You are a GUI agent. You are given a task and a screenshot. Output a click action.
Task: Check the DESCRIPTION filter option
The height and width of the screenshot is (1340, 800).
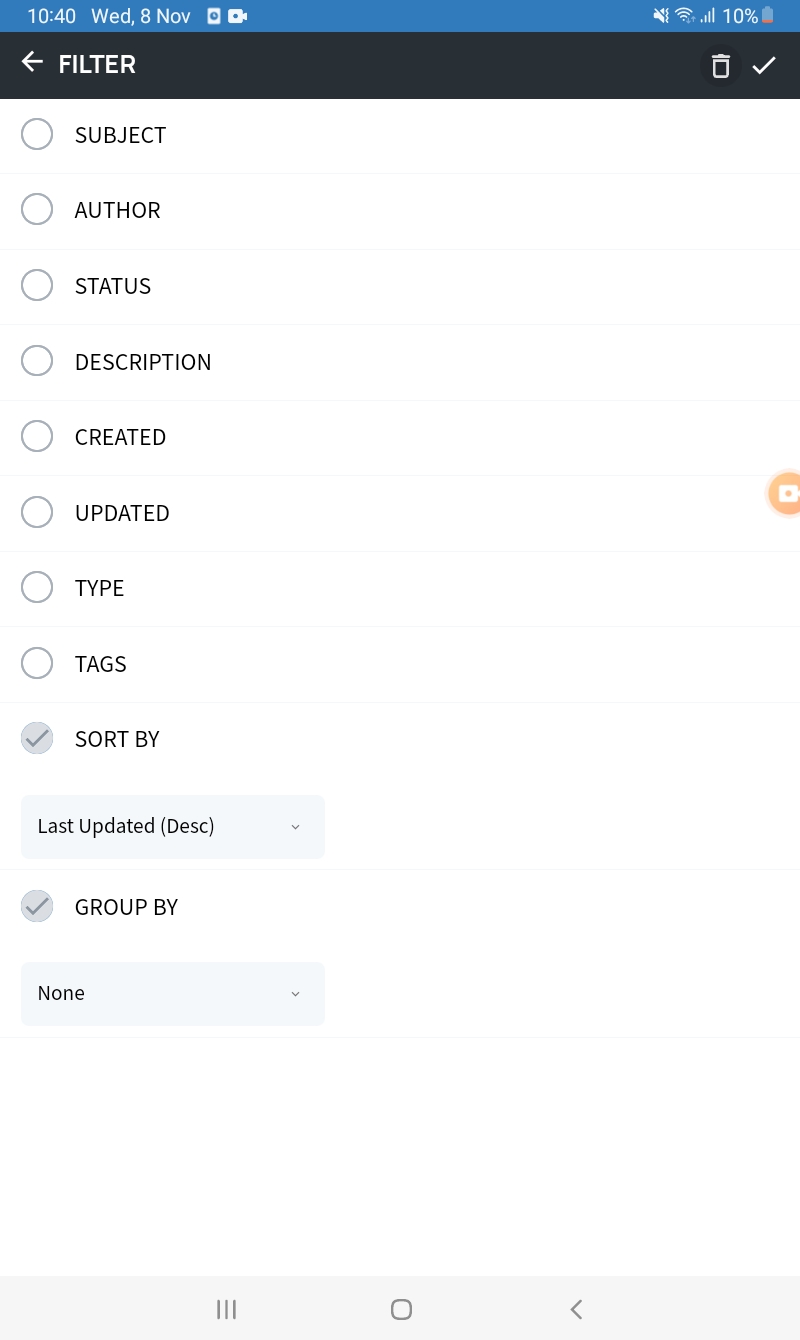pos(37,361)
